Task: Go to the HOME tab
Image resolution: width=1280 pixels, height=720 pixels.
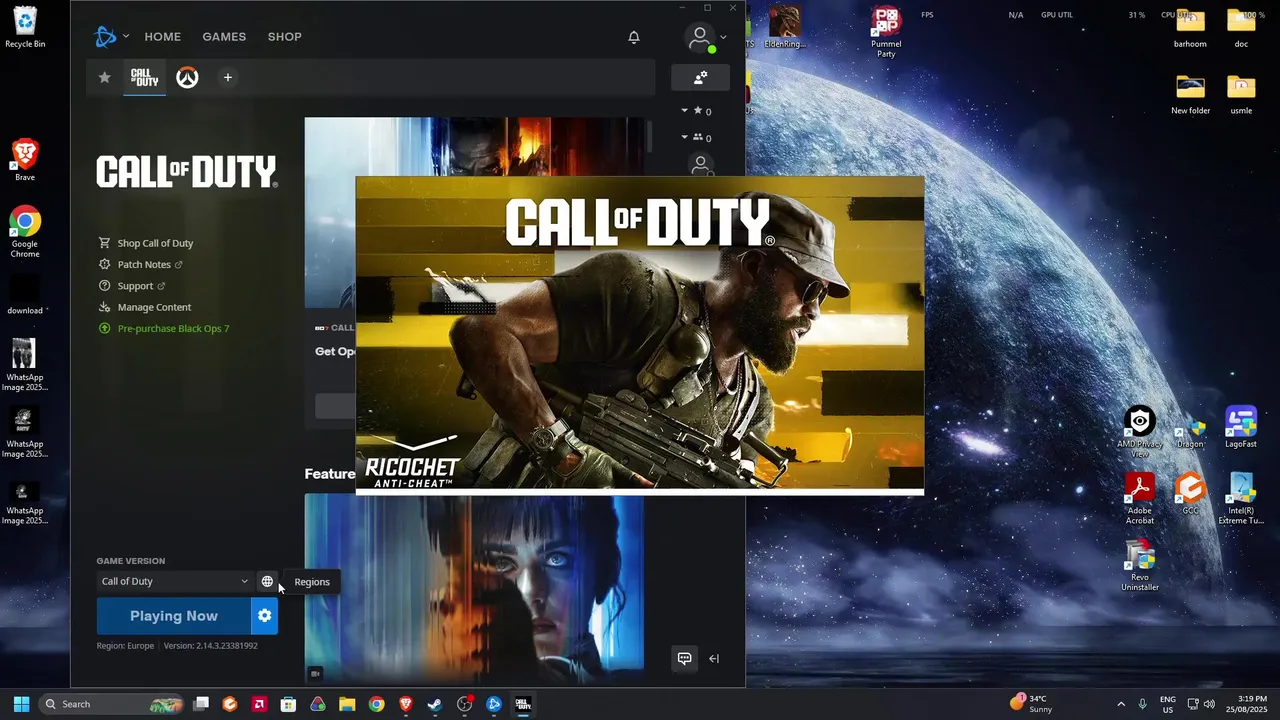Action: 162,37
